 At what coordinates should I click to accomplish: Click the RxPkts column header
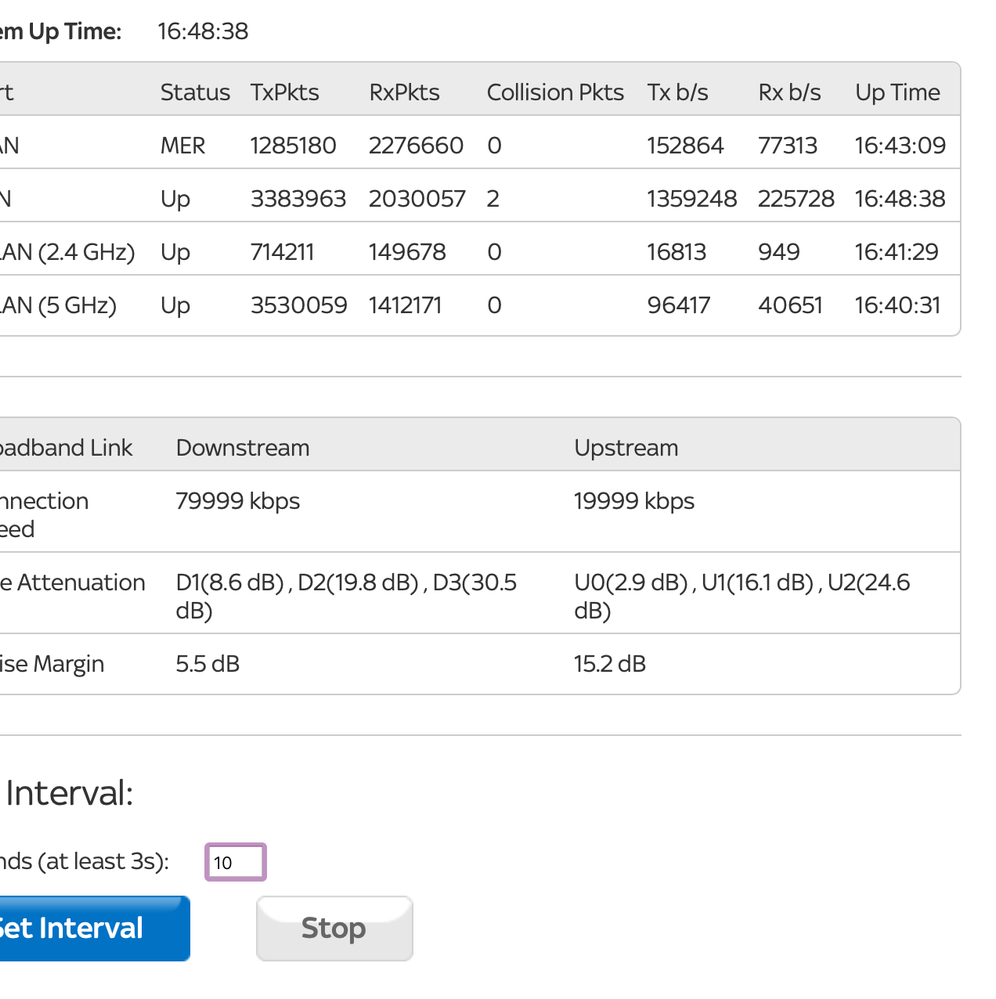[404, 93]
